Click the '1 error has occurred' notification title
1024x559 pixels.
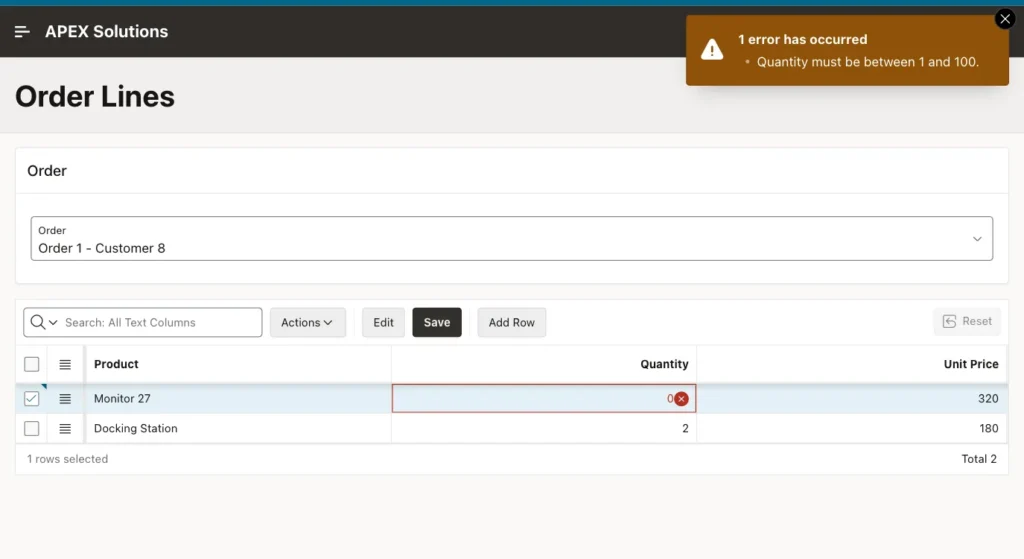[x=803, y=39]
